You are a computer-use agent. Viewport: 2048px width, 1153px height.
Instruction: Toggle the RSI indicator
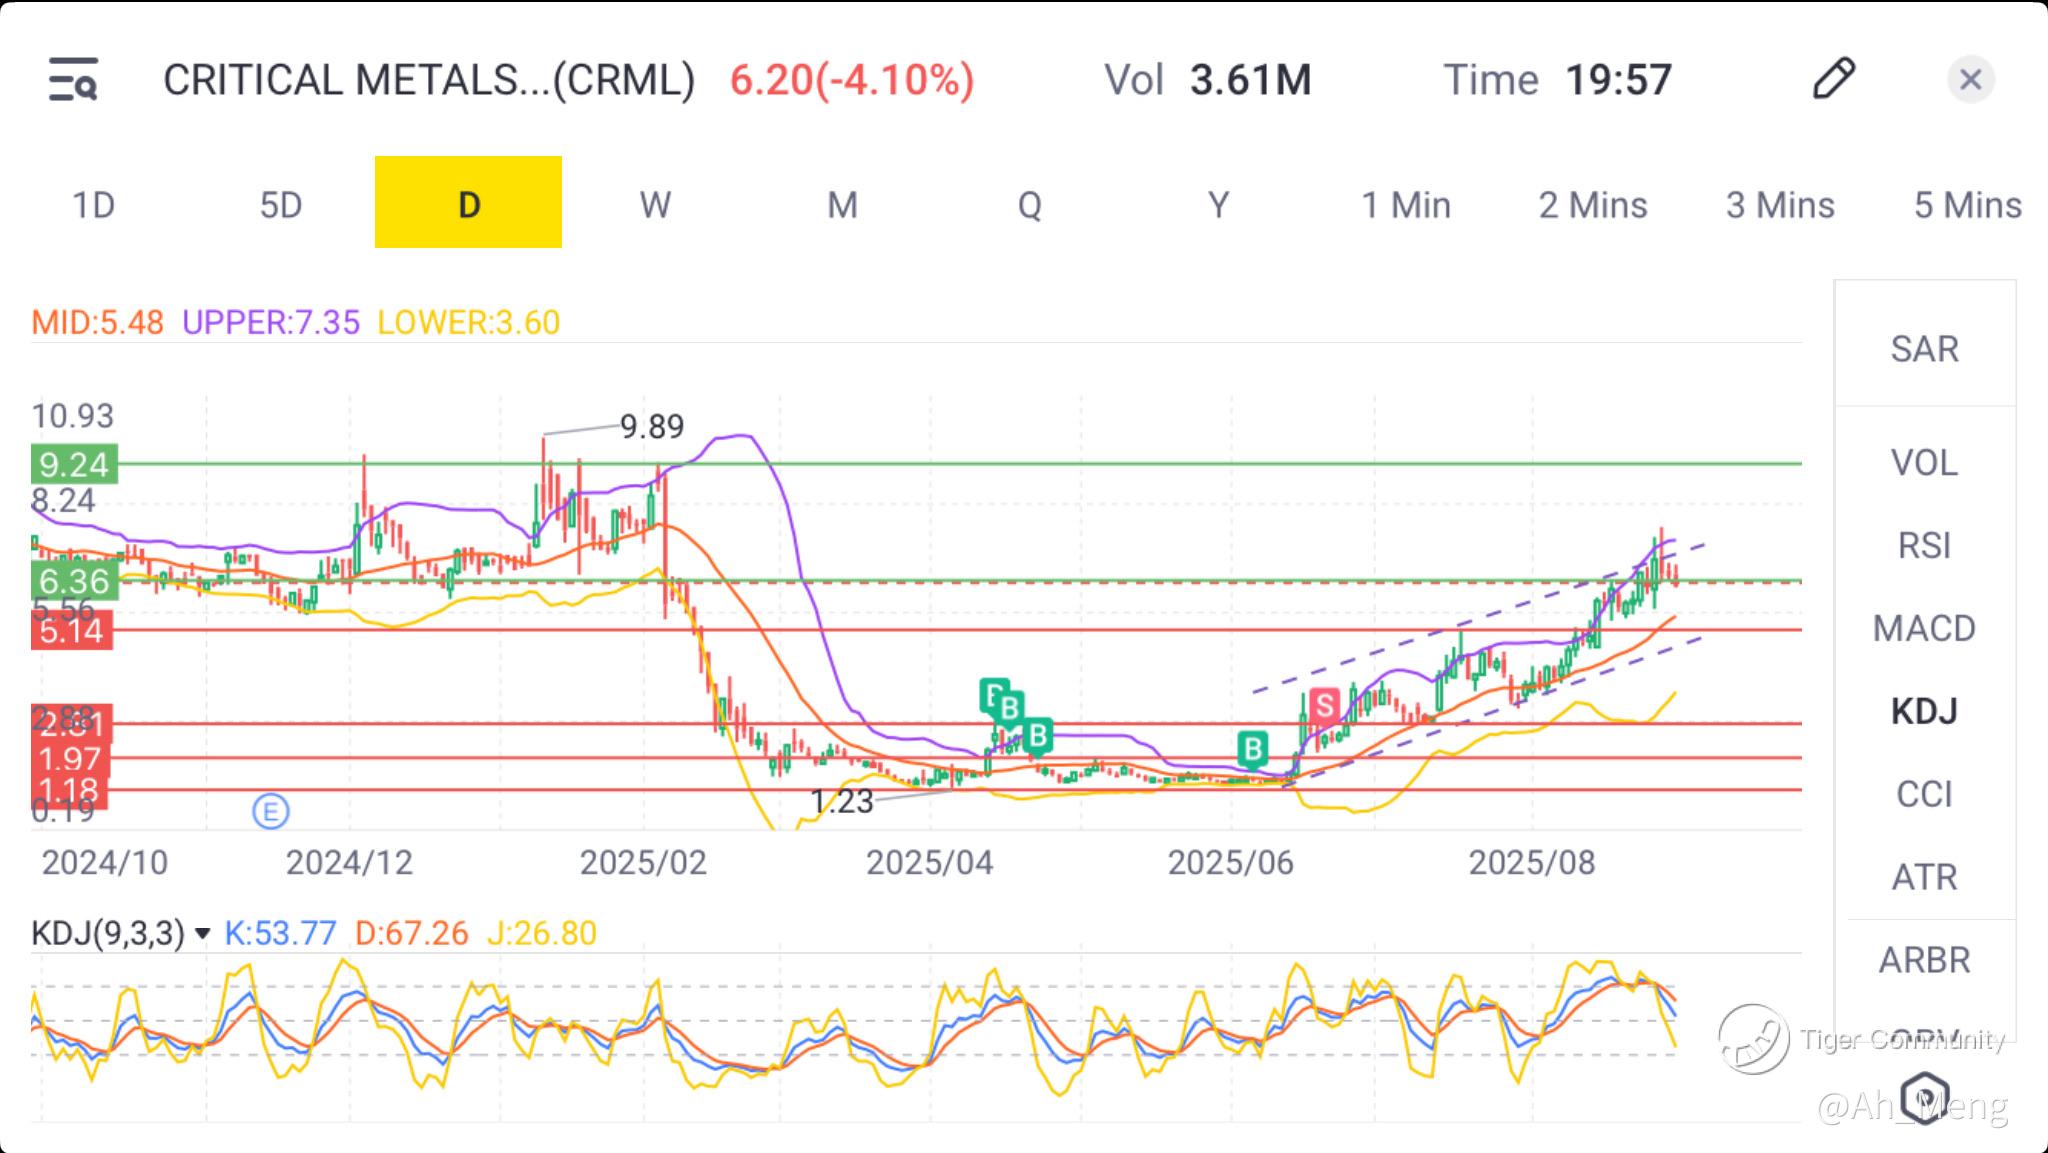1924,546
